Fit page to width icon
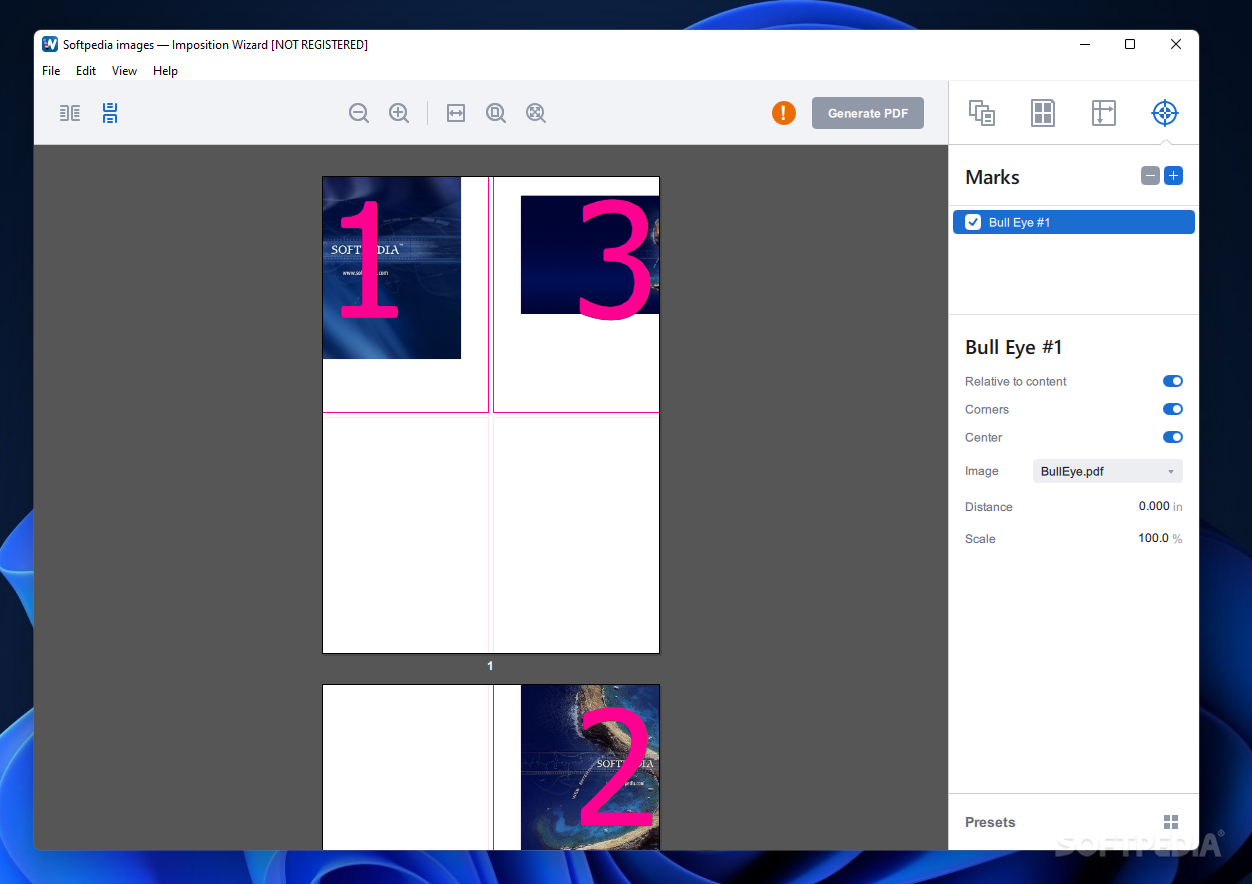Screen dimensions: 1252x884 [x=456, y=113]
